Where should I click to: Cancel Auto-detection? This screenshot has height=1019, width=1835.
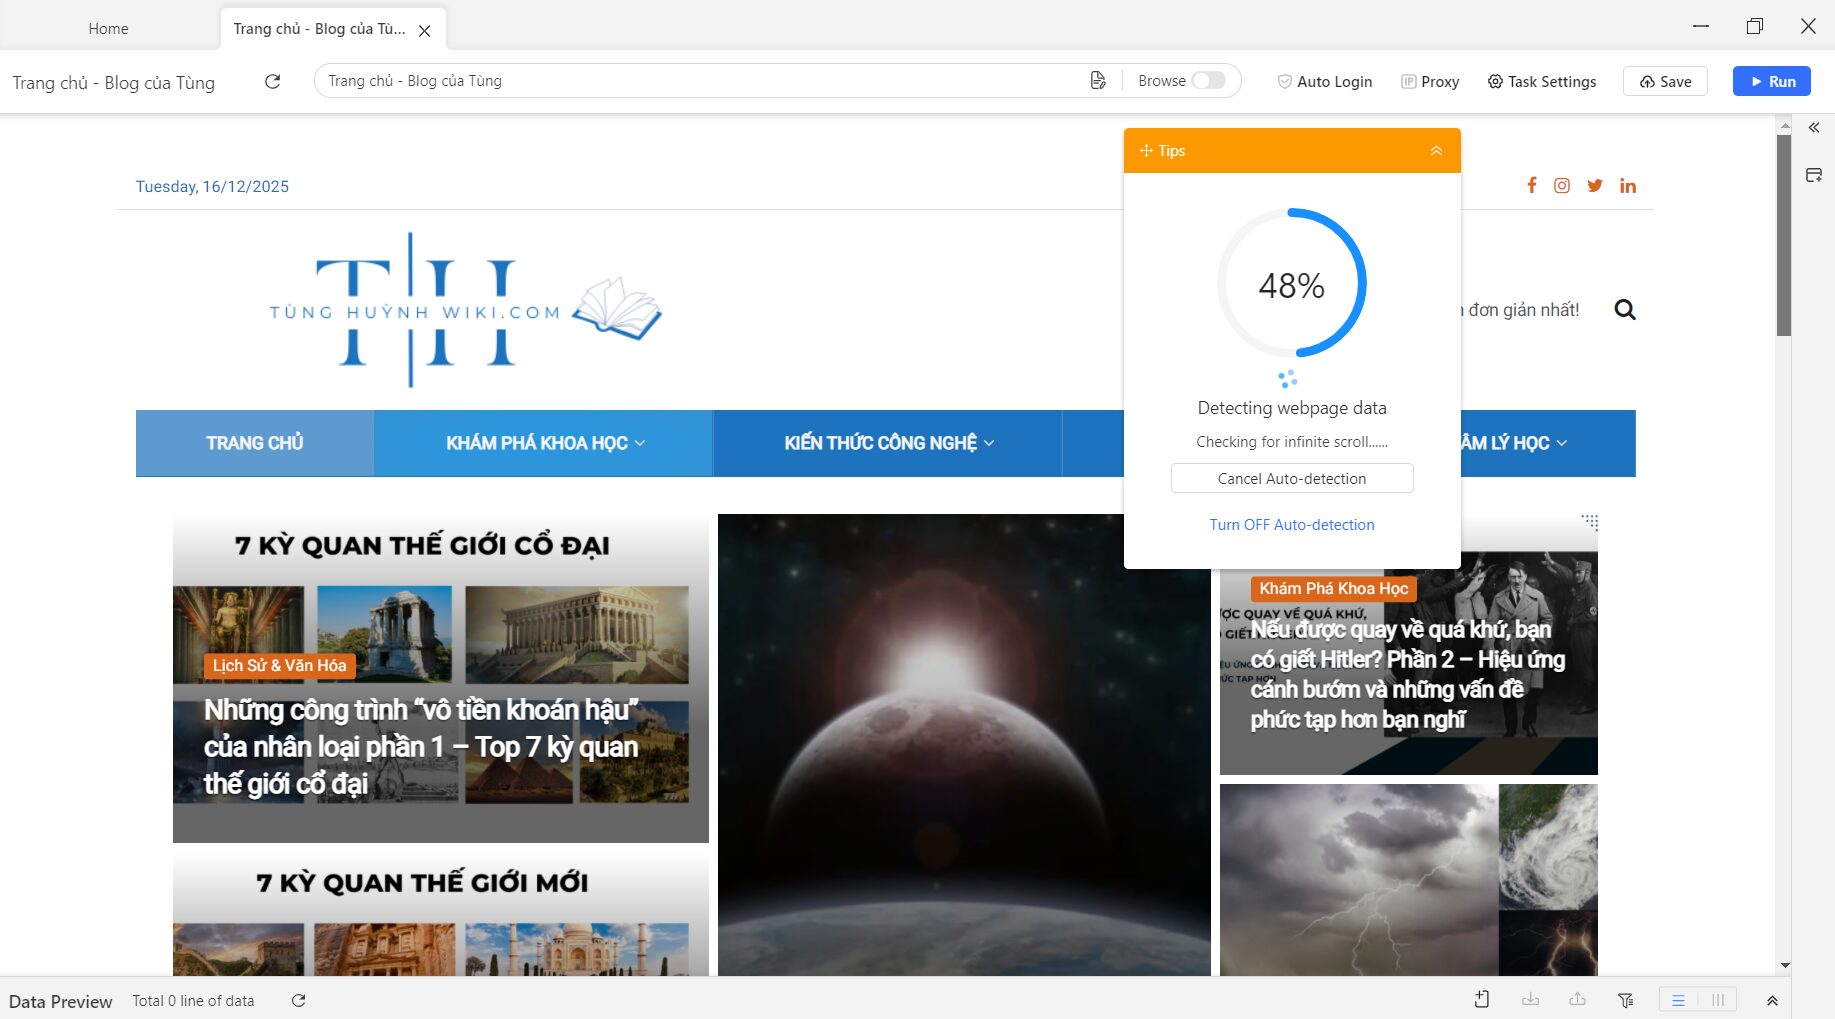tap(1291, 478)
